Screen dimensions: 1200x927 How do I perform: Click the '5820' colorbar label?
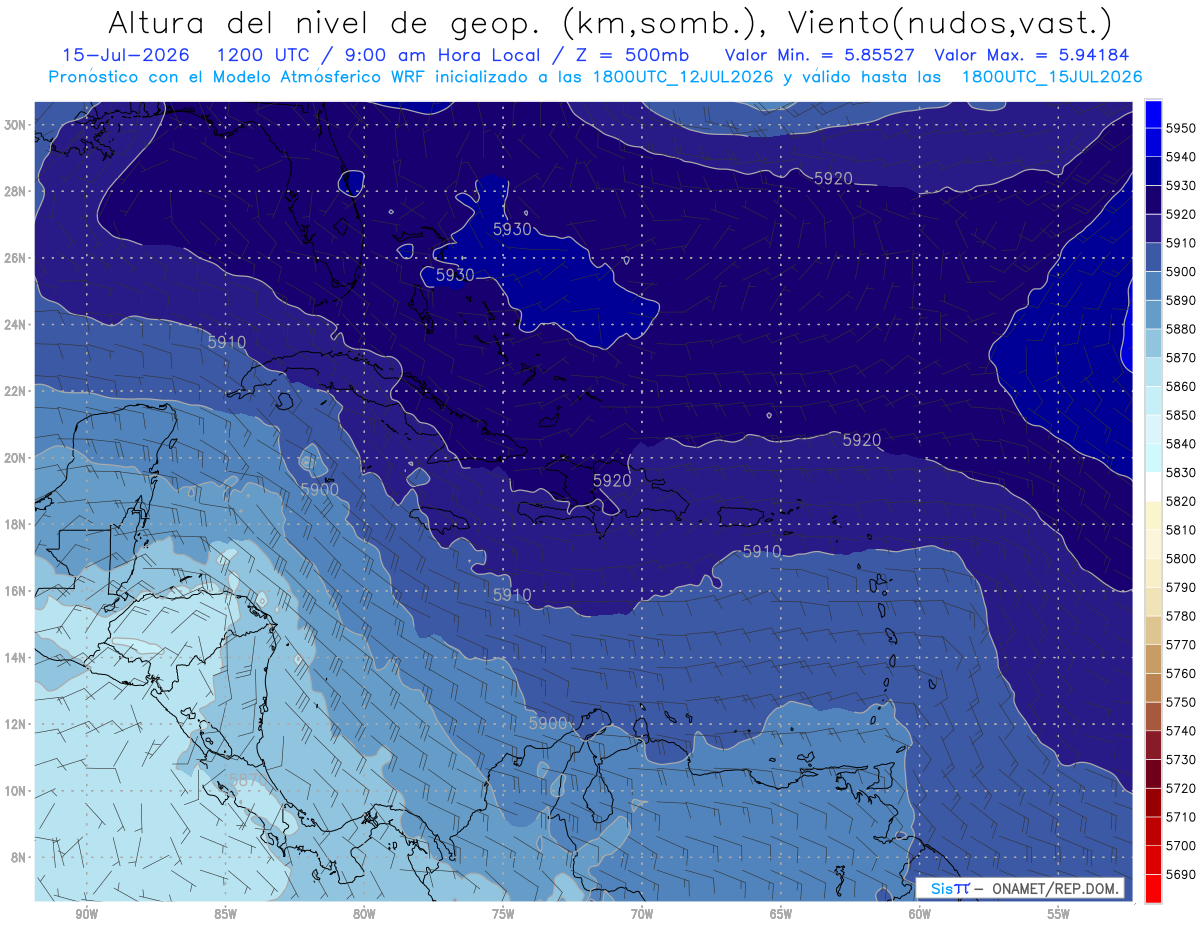click(x=1181, y=501)
